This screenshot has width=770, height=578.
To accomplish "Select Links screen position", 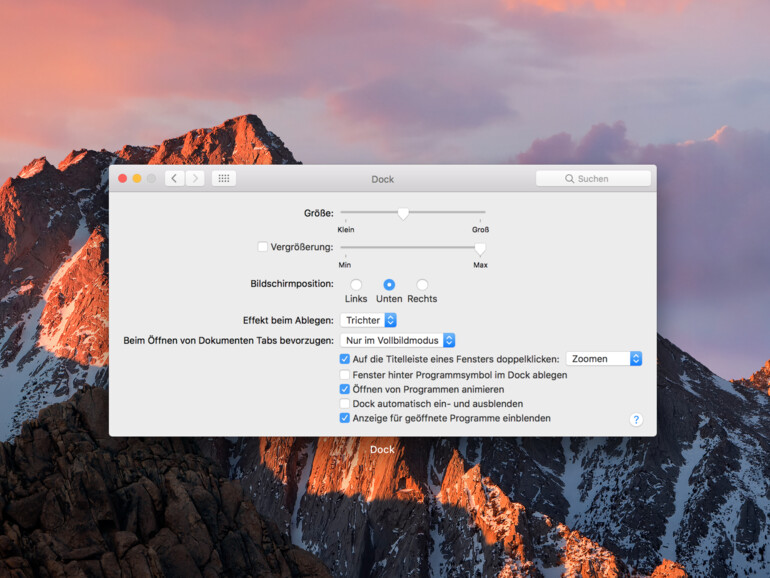I will (356, 285).
